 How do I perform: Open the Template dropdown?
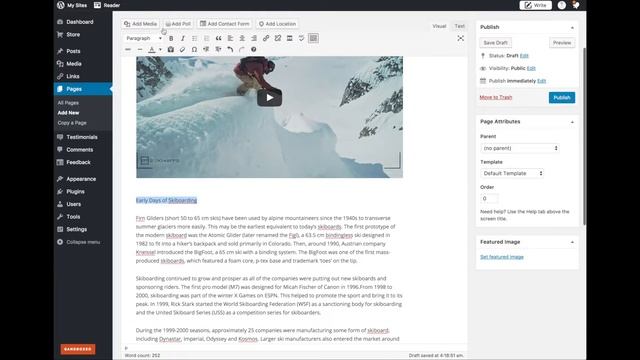pyautogui.click(x=512, y=173)
